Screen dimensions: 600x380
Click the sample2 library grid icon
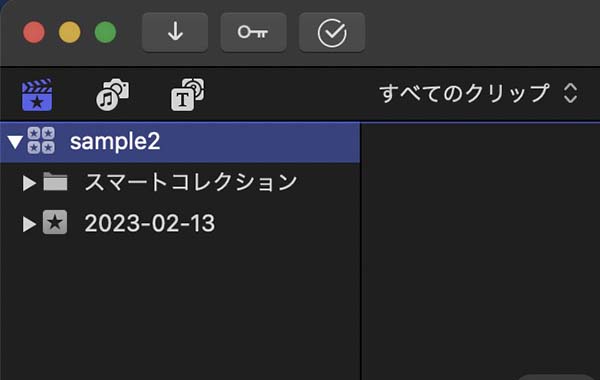41,140
